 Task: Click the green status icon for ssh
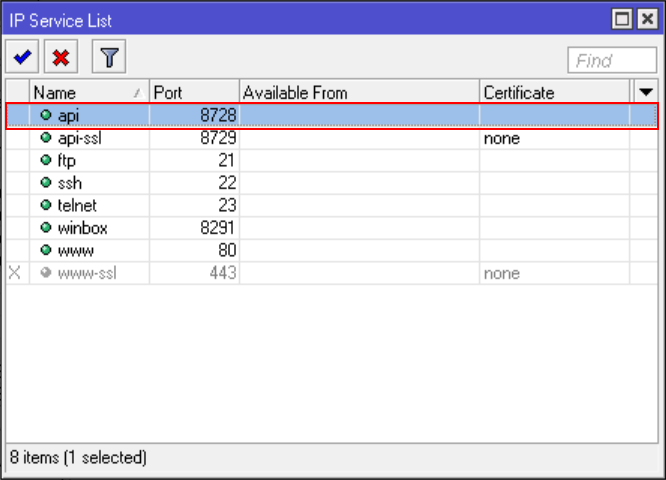(46, 182)
